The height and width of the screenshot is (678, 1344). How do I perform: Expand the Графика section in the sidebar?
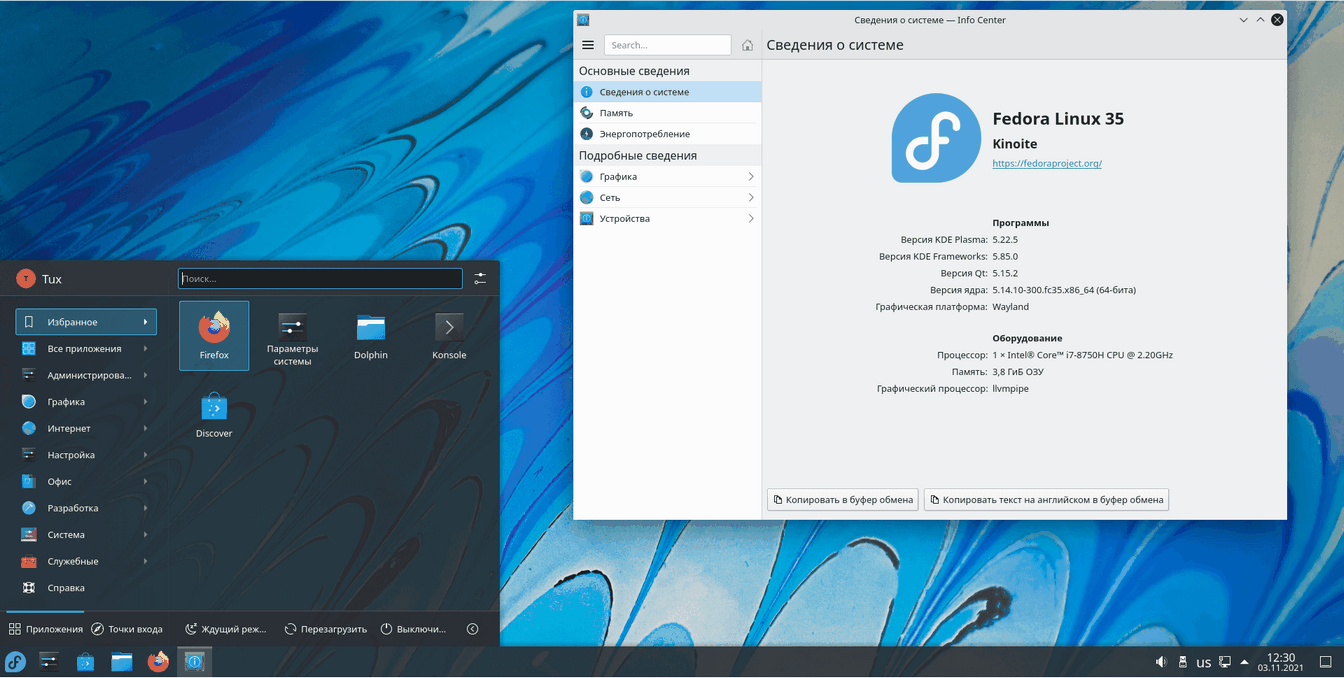click(667, 177)
